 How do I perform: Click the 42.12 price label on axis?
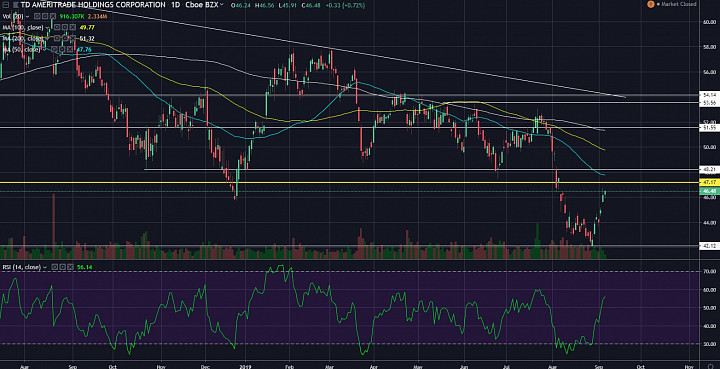[x=709, y=246]
